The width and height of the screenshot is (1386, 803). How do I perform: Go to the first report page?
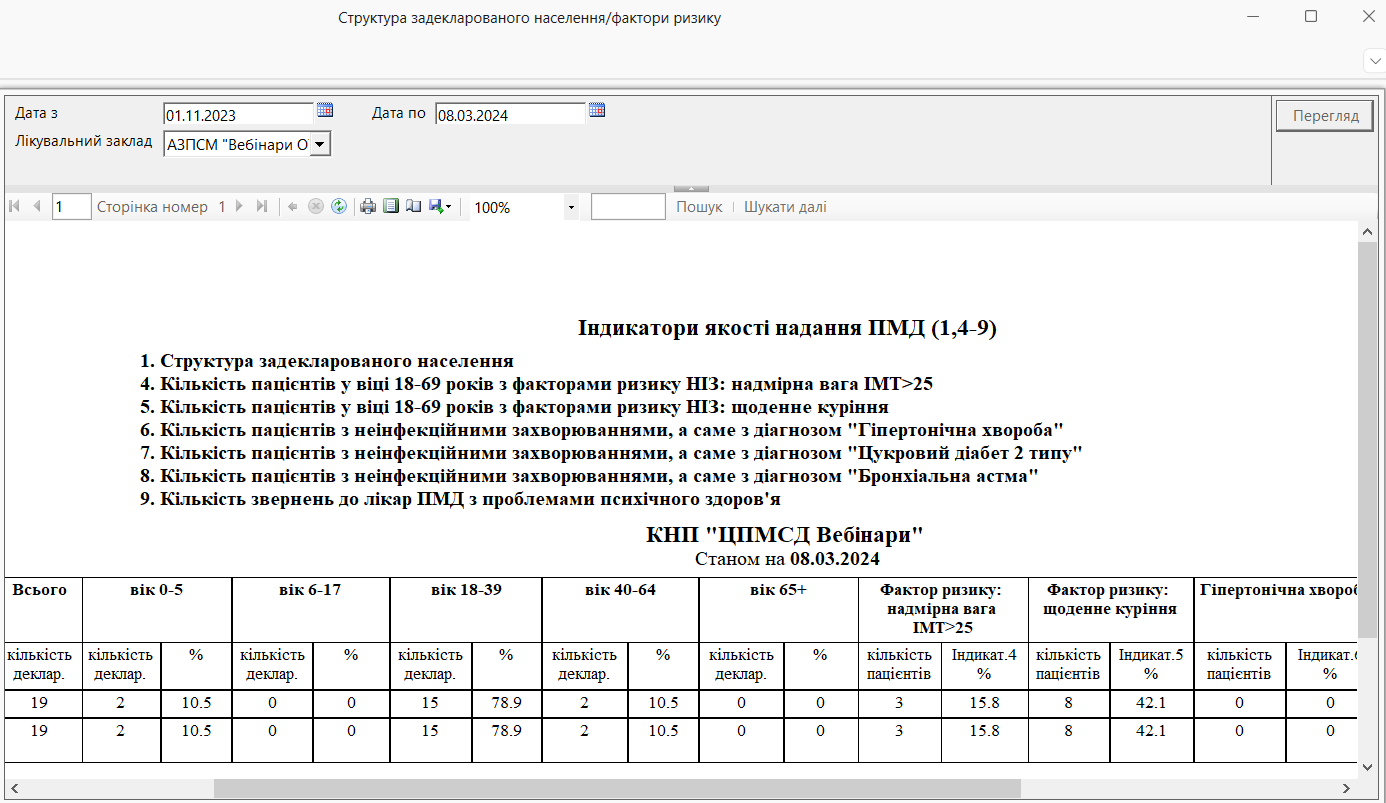[14, 206]
